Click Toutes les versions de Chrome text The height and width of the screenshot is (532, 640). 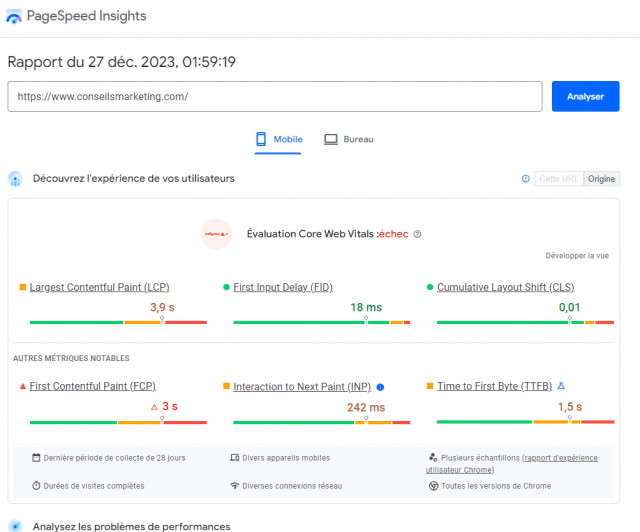496,486
